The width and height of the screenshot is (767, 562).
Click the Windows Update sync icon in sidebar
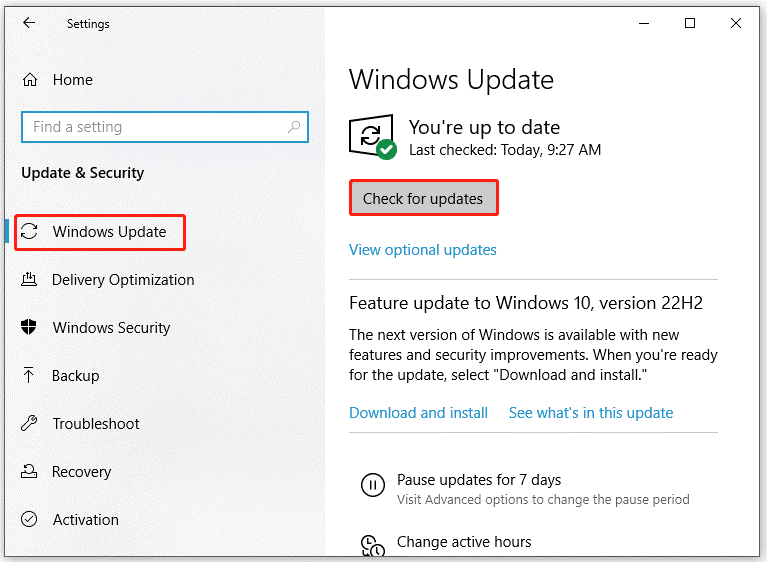coord(29,231)
